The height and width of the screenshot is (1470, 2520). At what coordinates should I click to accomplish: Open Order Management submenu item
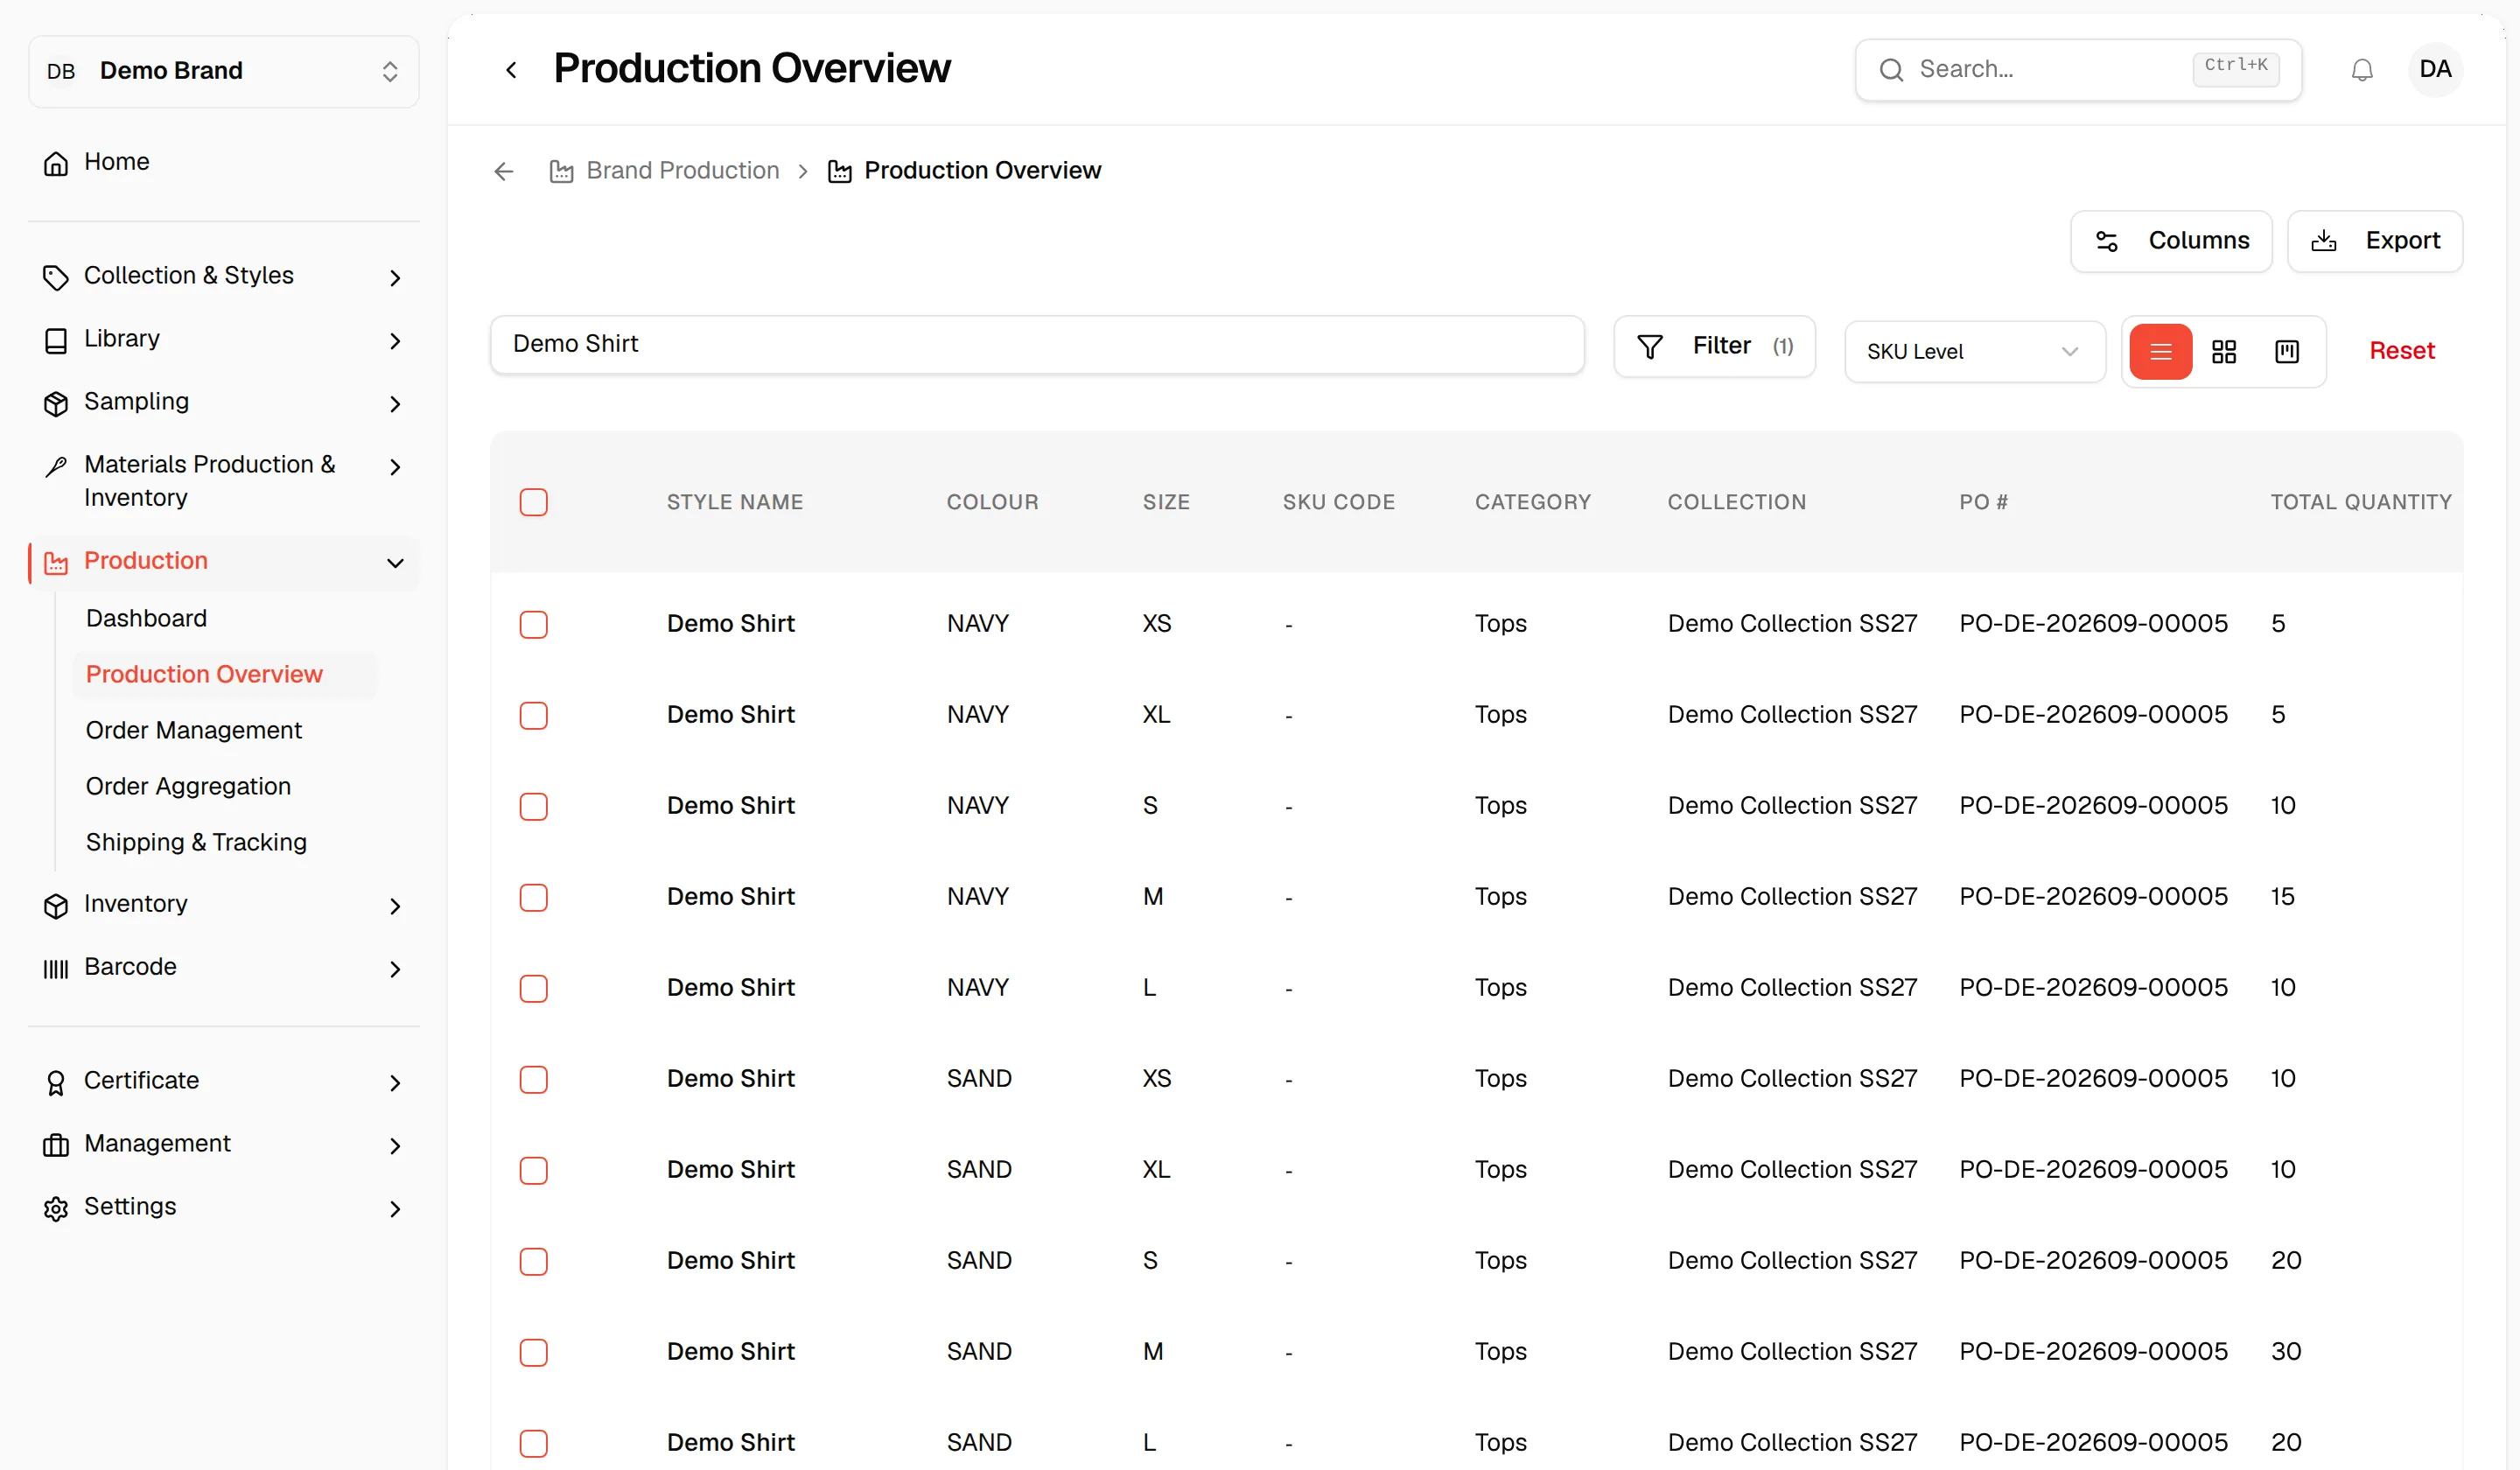pos(194,730)
